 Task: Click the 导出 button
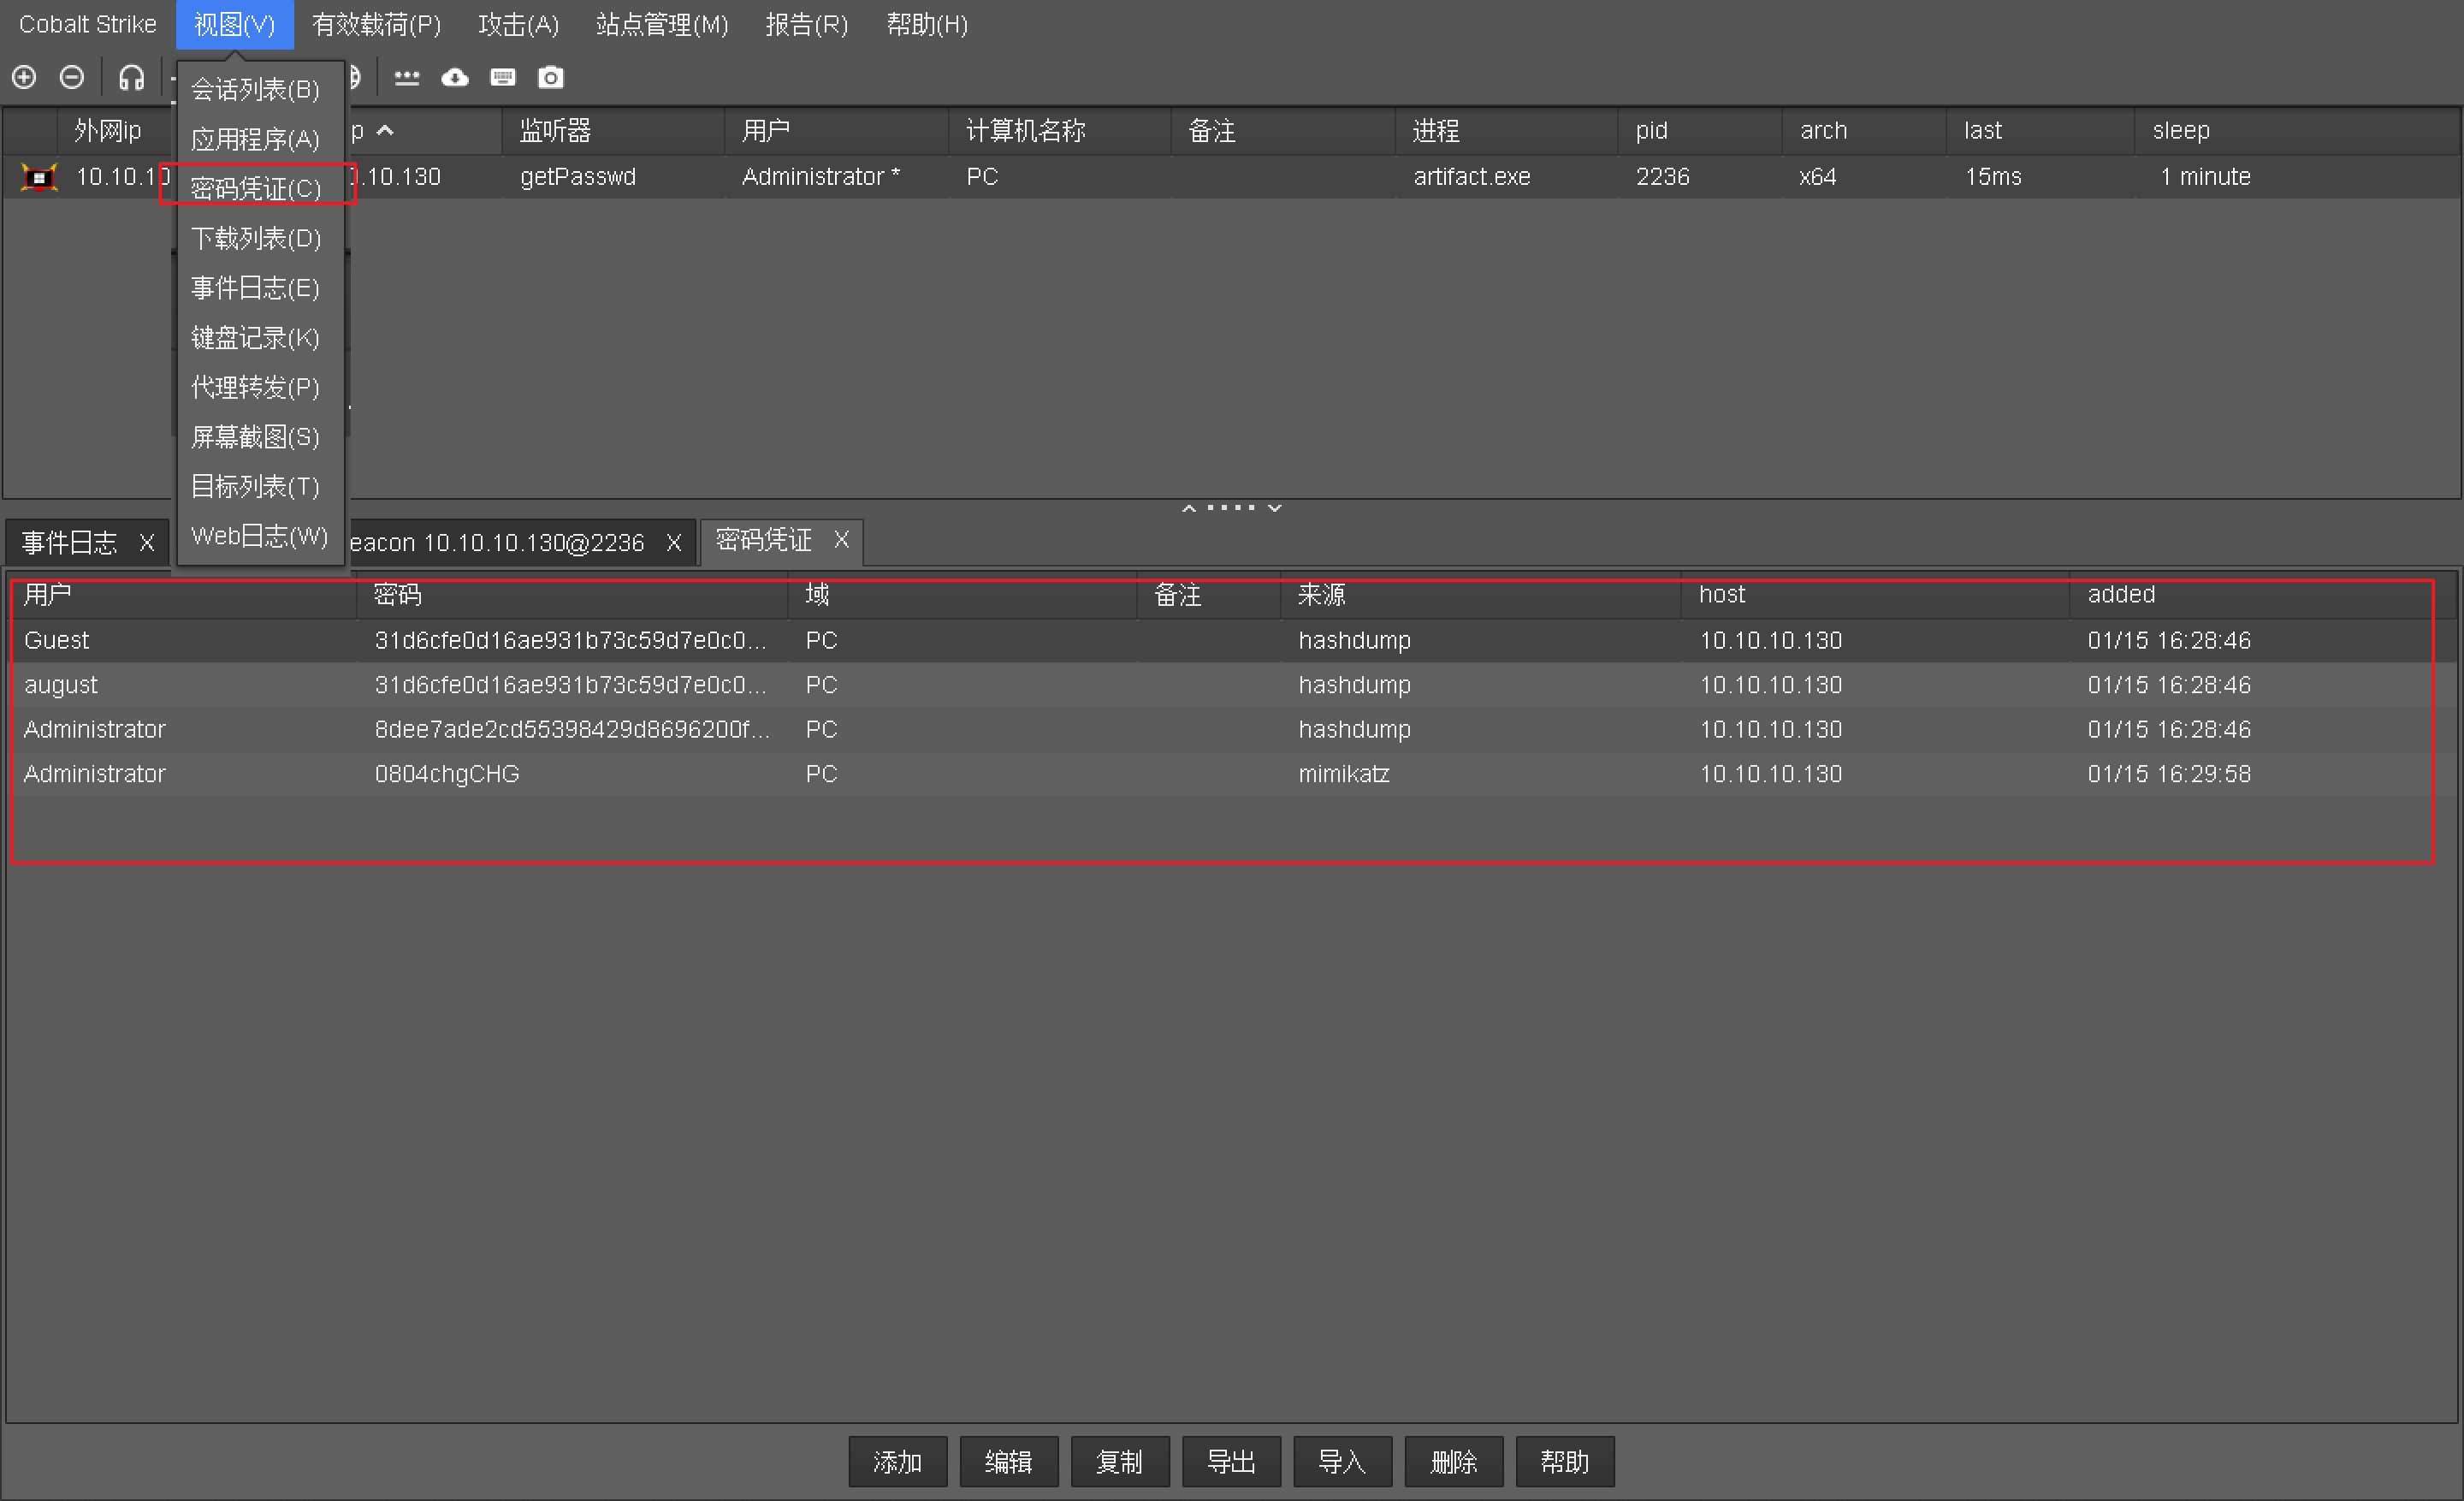(1231, 1462)
